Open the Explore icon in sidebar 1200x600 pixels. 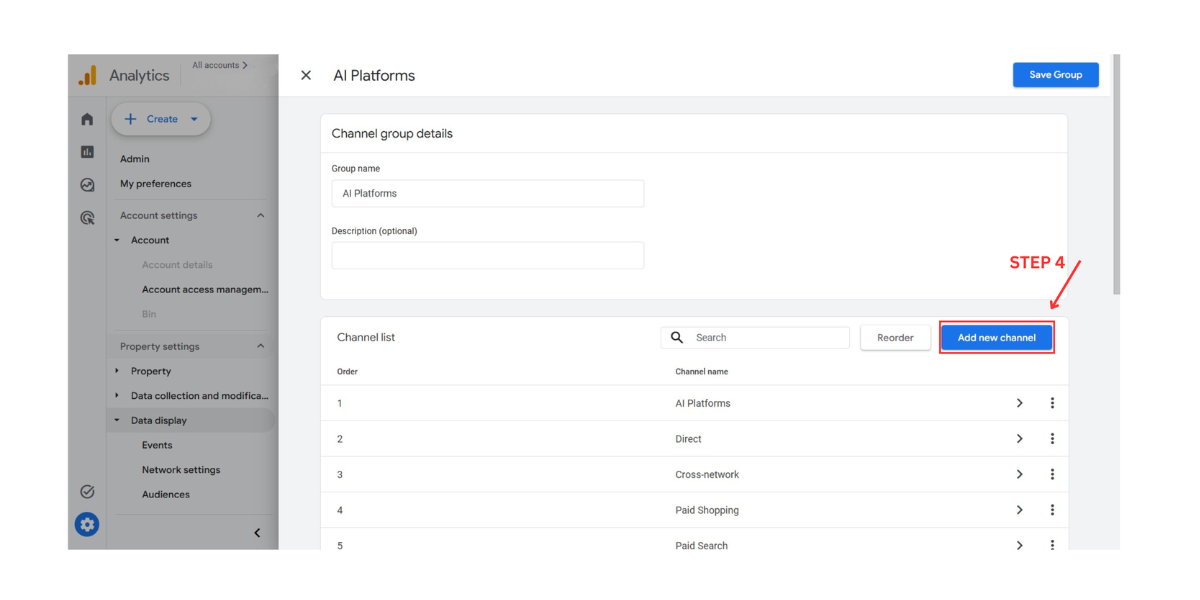pyautogui.click(x=87, y=185)
